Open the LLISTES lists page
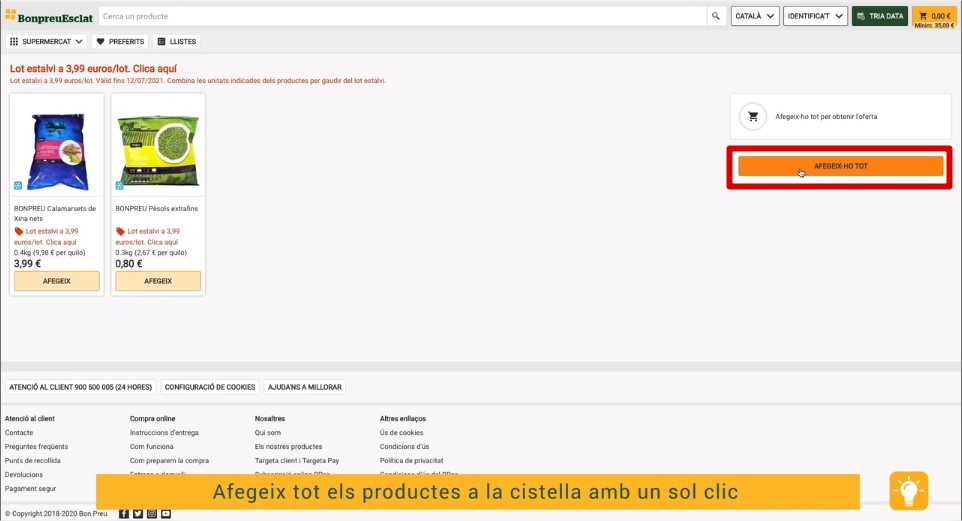The image size is (962, 521). pos(177,42)
